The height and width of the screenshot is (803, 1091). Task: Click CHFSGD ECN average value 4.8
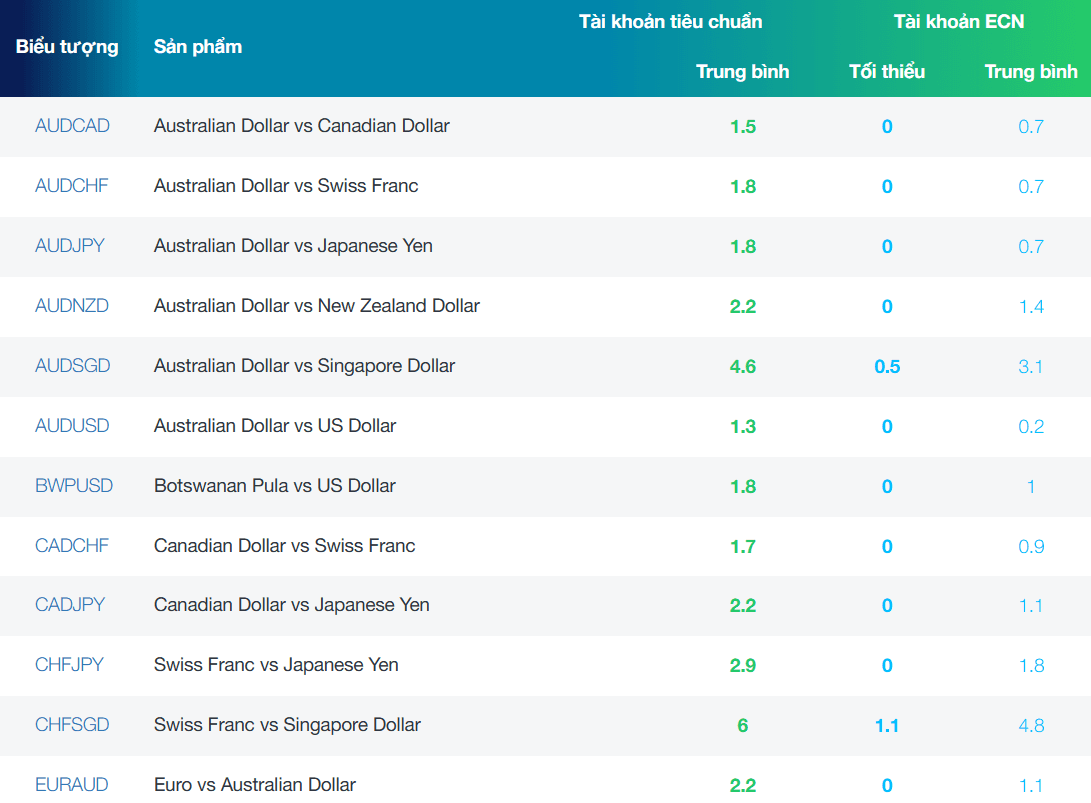(x=1031, y=725)
